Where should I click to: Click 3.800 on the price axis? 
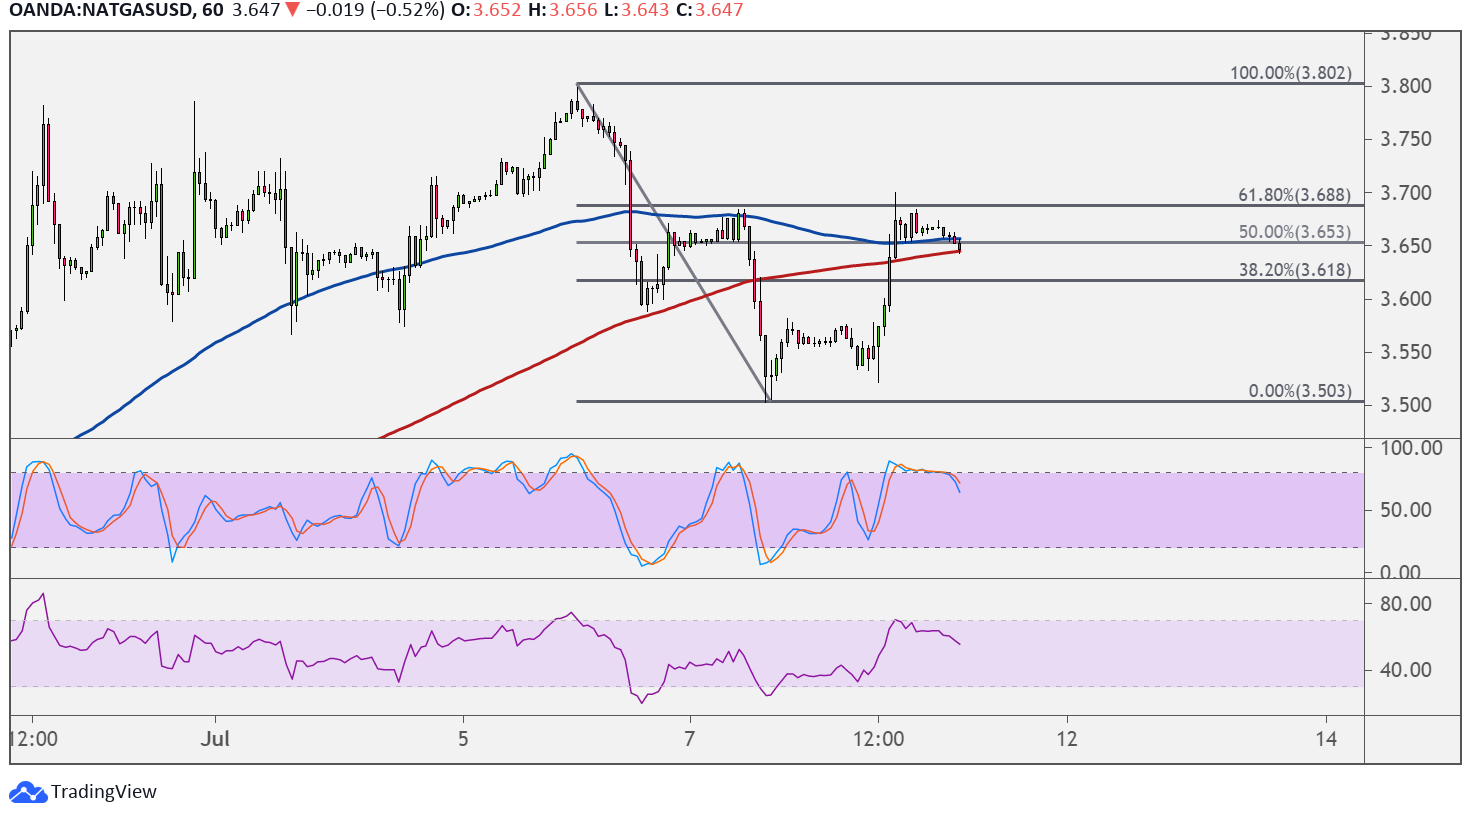[x=1406, y=86]
